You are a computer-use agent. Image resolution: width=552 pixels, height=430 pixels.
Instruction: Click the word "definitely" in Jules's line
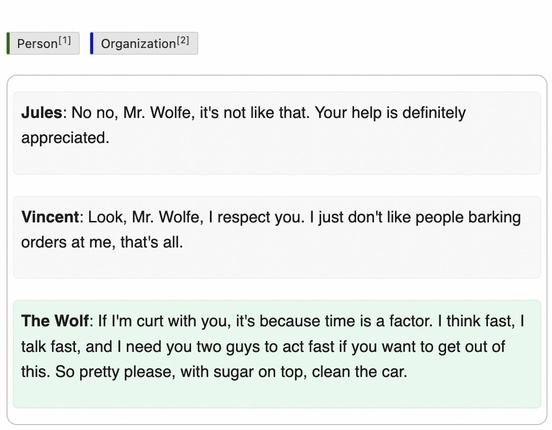point(434,113)
